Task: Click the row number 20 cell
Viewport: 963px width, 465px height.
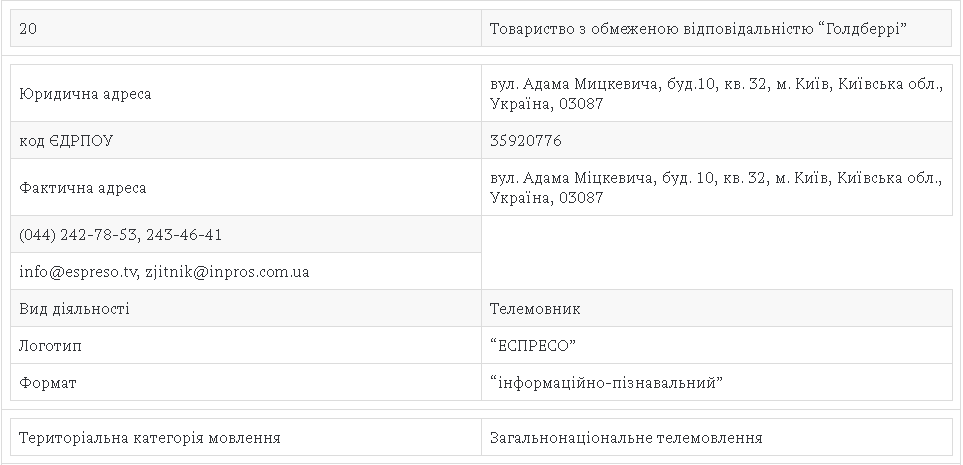Action: point(29,29)
